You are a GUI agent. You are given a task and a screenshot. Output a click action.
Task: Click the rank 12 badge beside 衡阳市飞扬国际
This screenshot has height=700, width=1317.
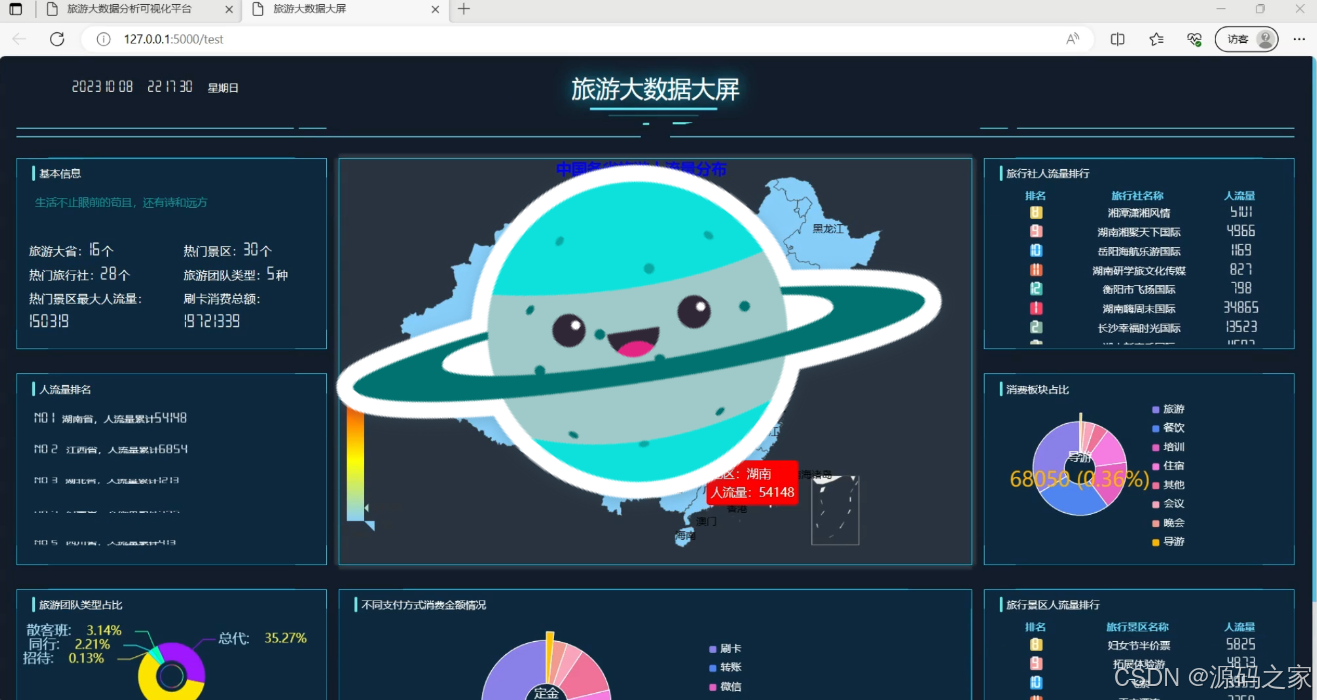1036,288
